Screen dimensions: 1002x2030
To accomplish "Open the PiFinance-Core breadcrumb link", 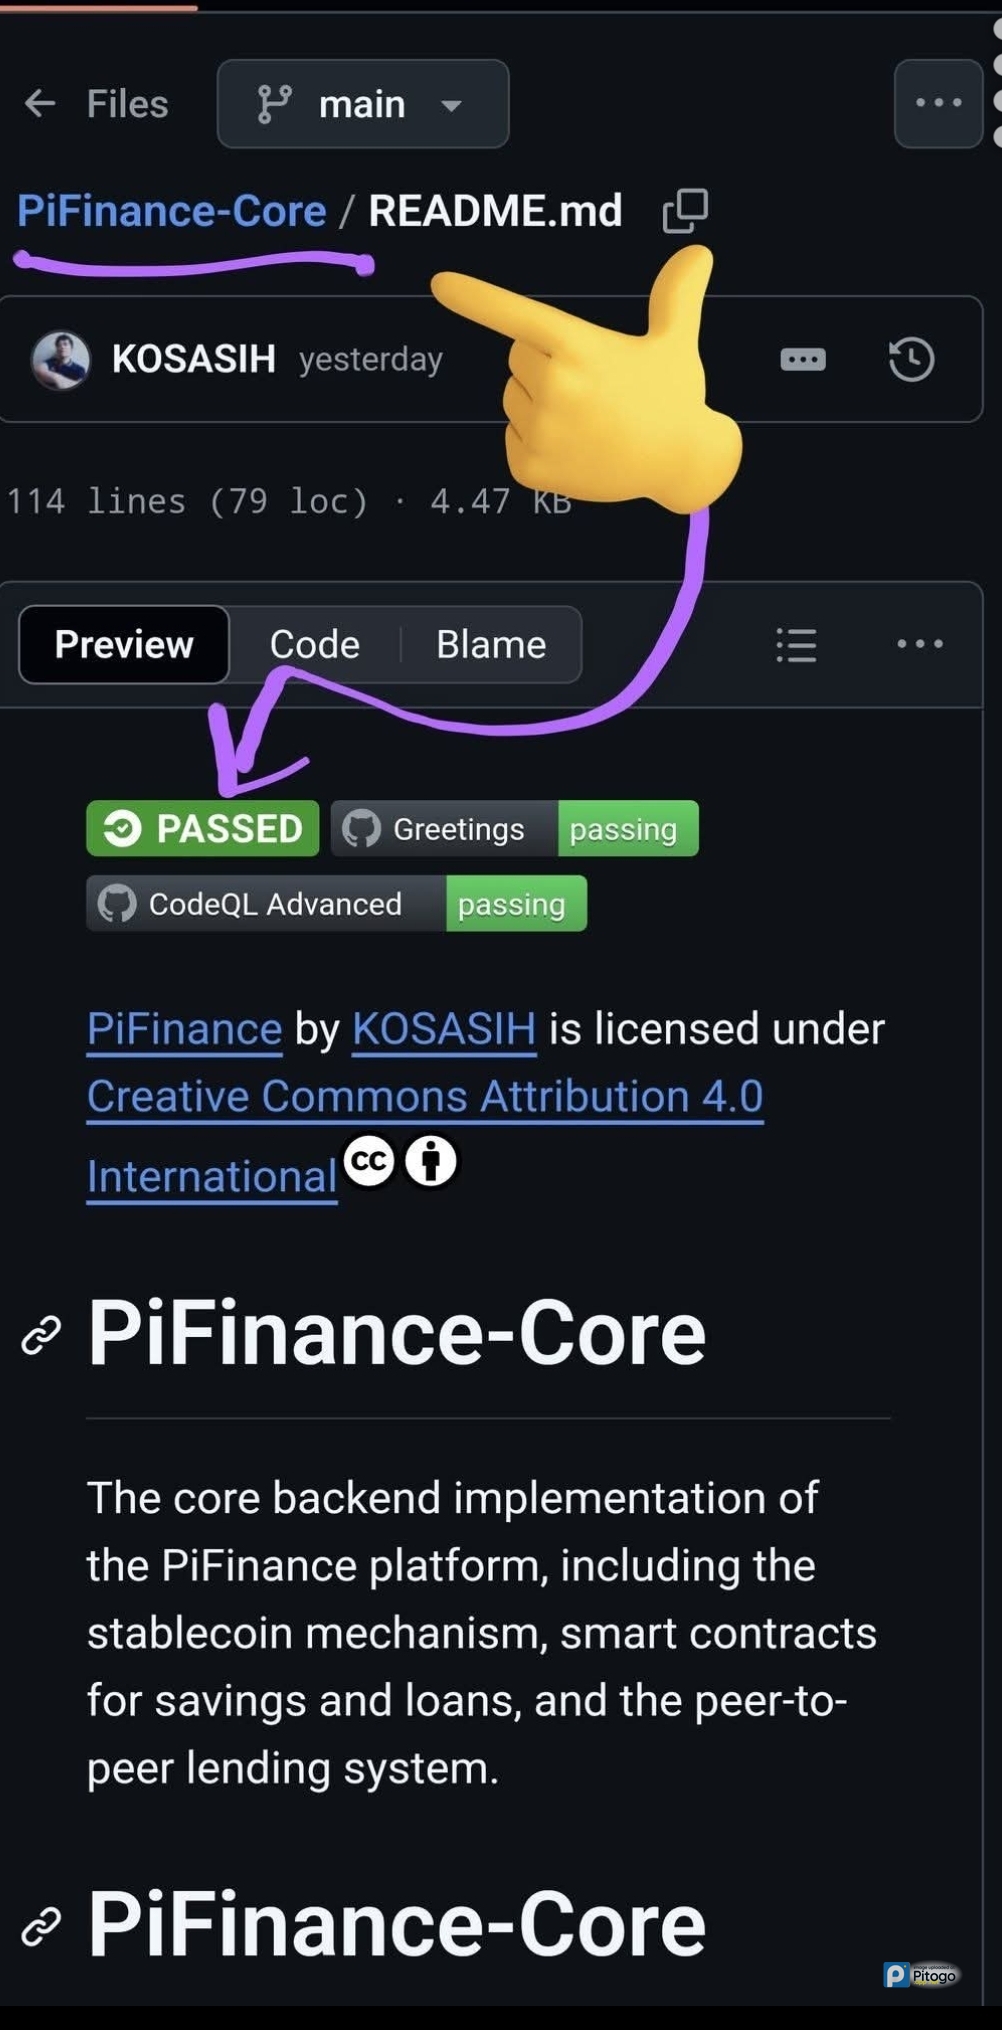I will pyautogui.click(x=172, y=211).
